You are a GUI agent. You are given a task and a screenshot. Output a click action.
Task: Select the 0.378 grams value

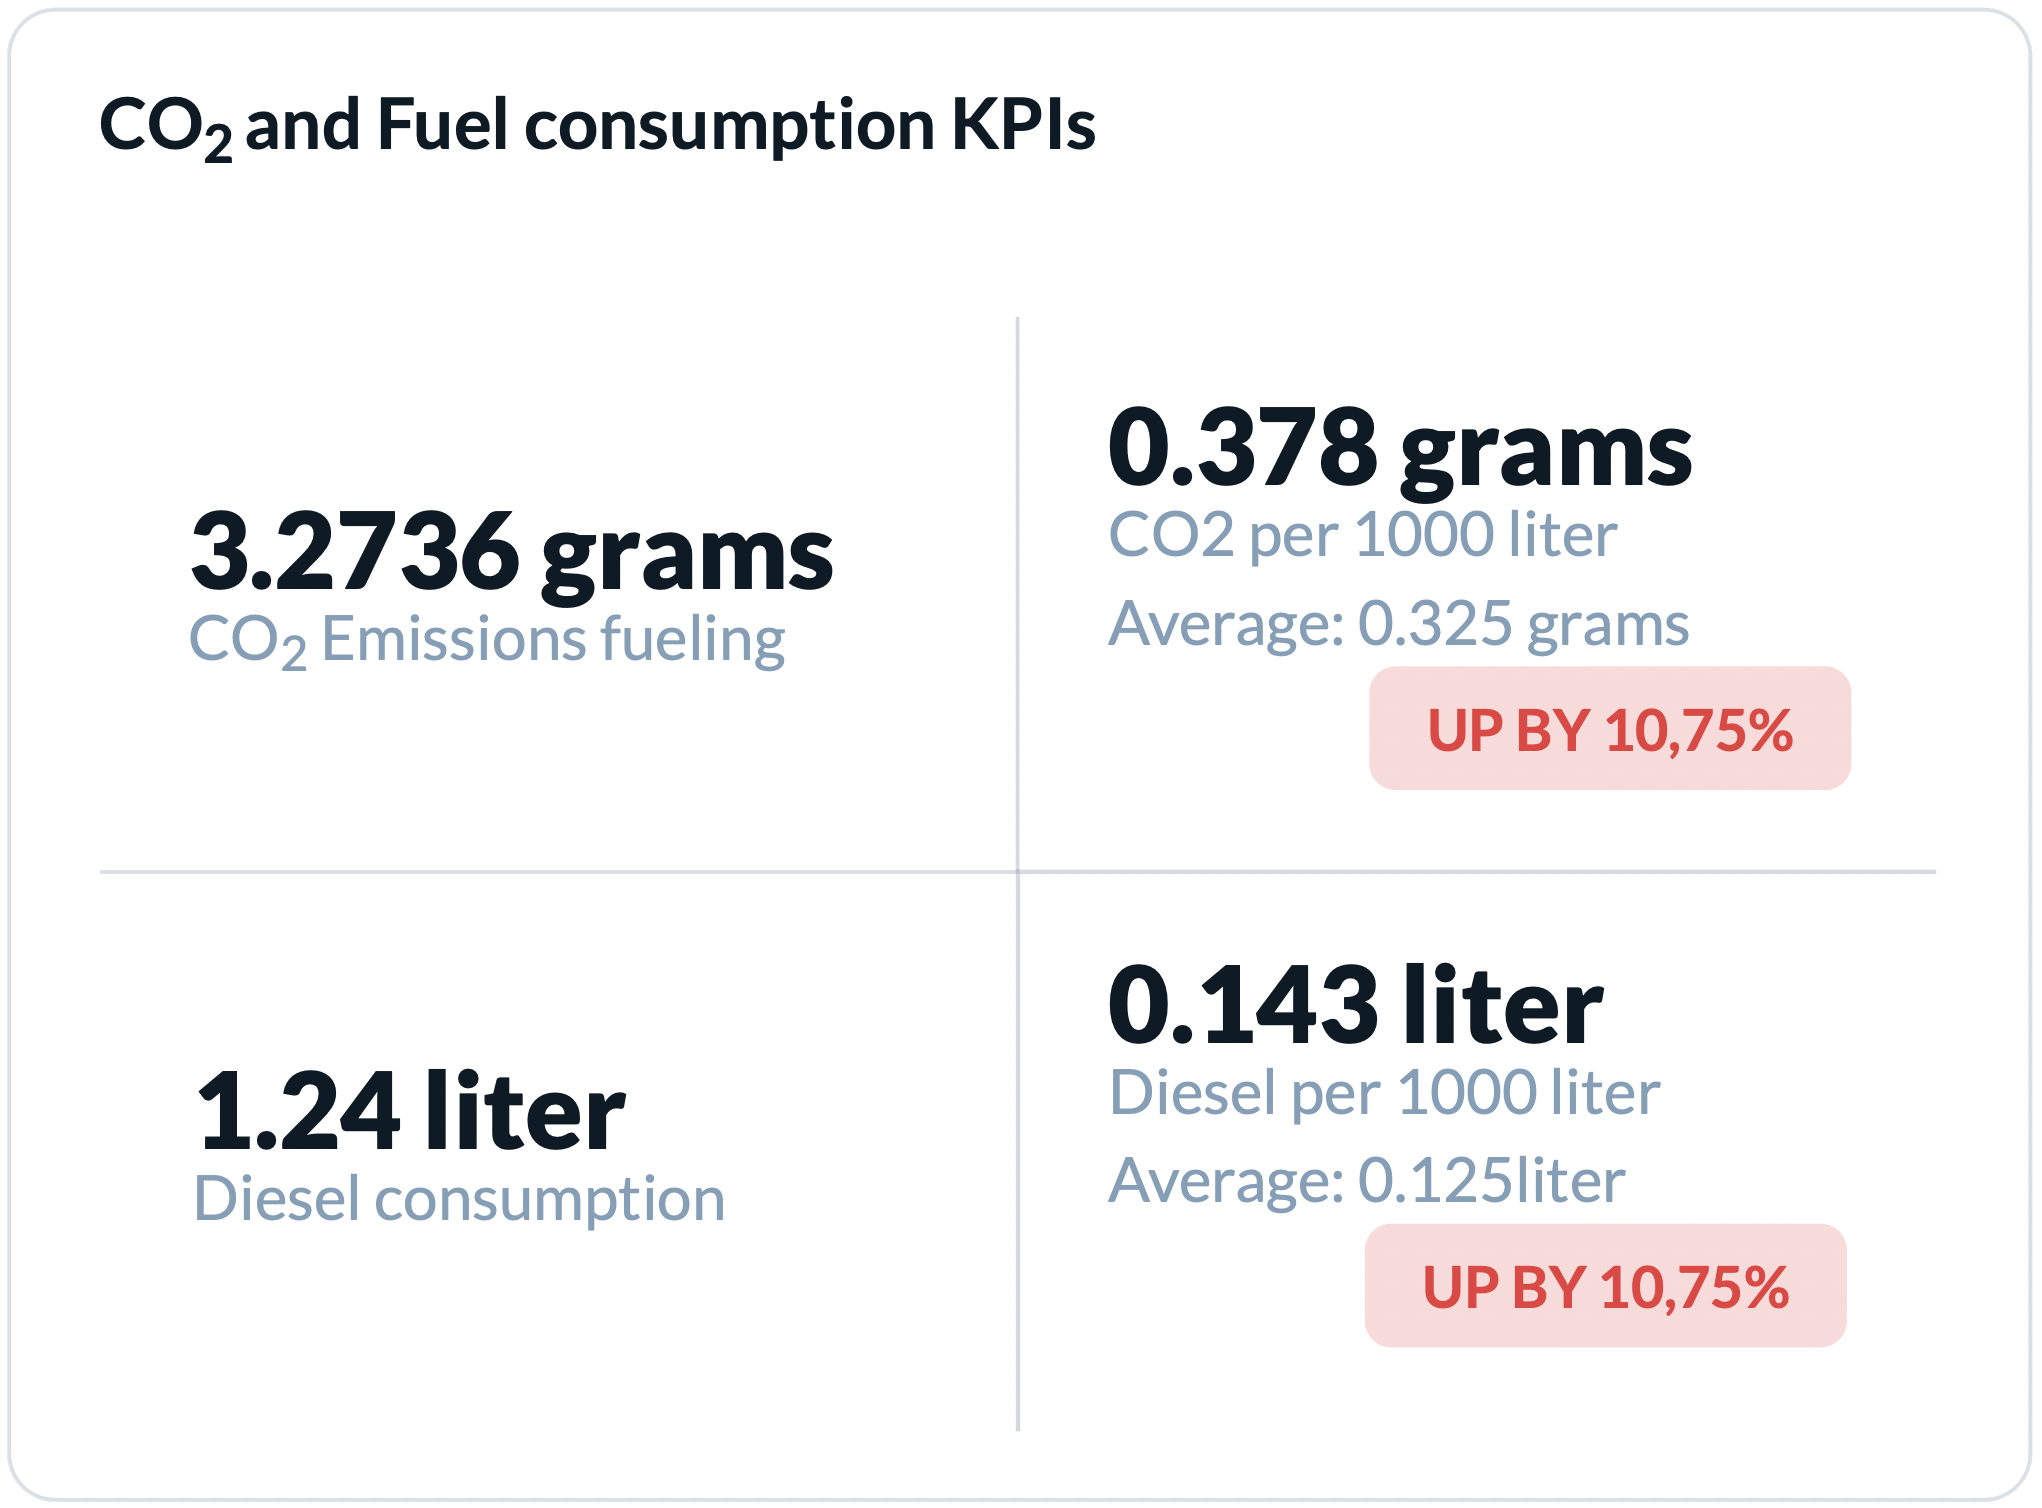click(x=1400, y=450)
